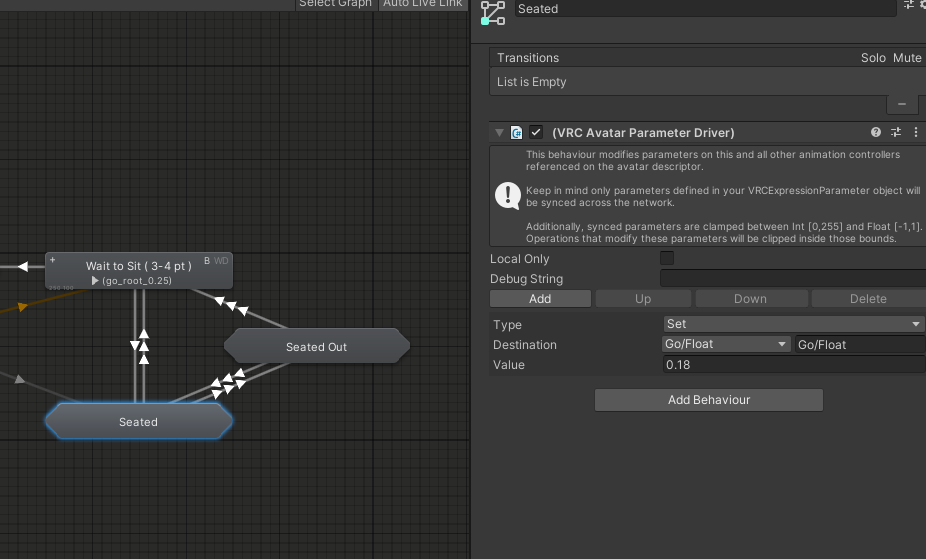Viewport: 926px width, 559px height.
Task: Click the Seated state name field
Action: pos(705,8)
